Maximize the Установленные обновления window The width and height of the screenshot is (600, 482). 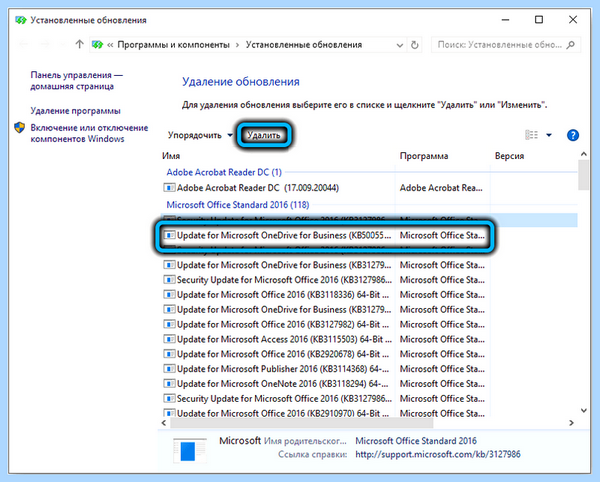pos(539,20)
